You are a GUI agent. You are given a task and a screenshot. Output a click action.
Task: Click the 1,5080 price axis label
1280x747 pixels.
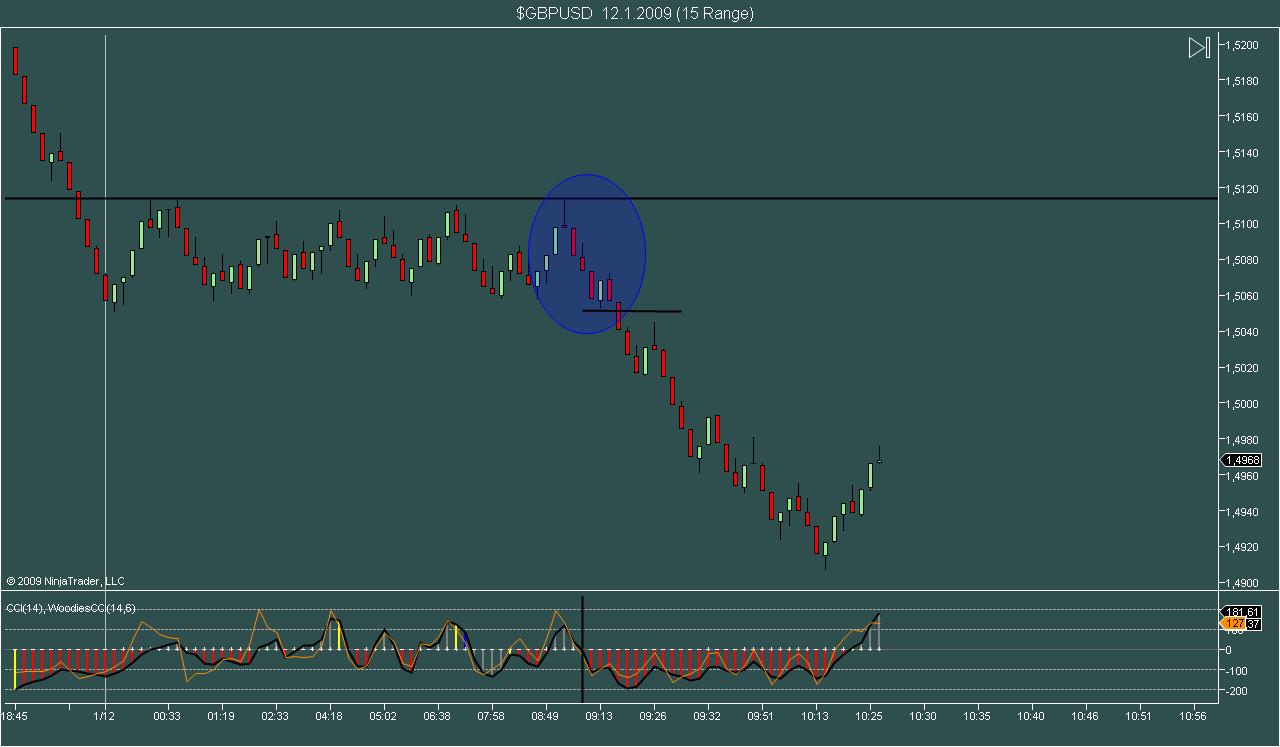click(1244, 260)
